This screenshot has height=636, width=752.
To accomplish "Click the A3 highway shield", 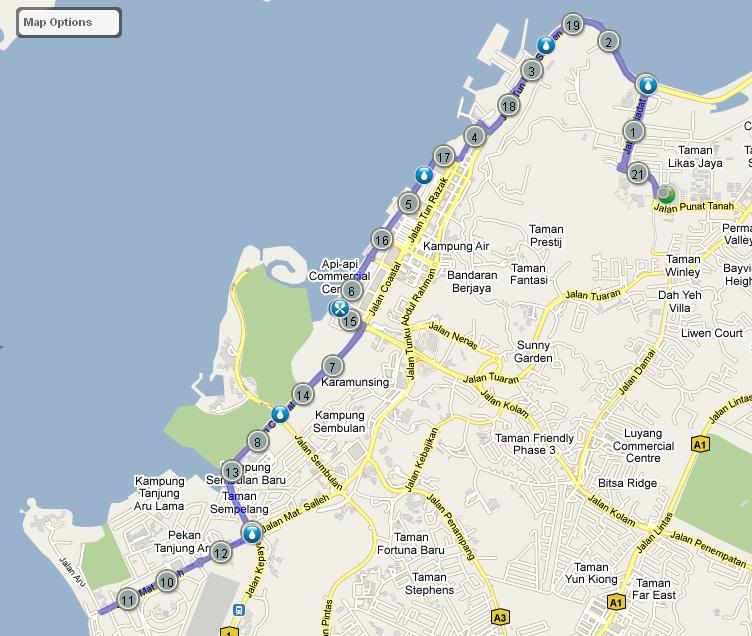I will [500, 617].
